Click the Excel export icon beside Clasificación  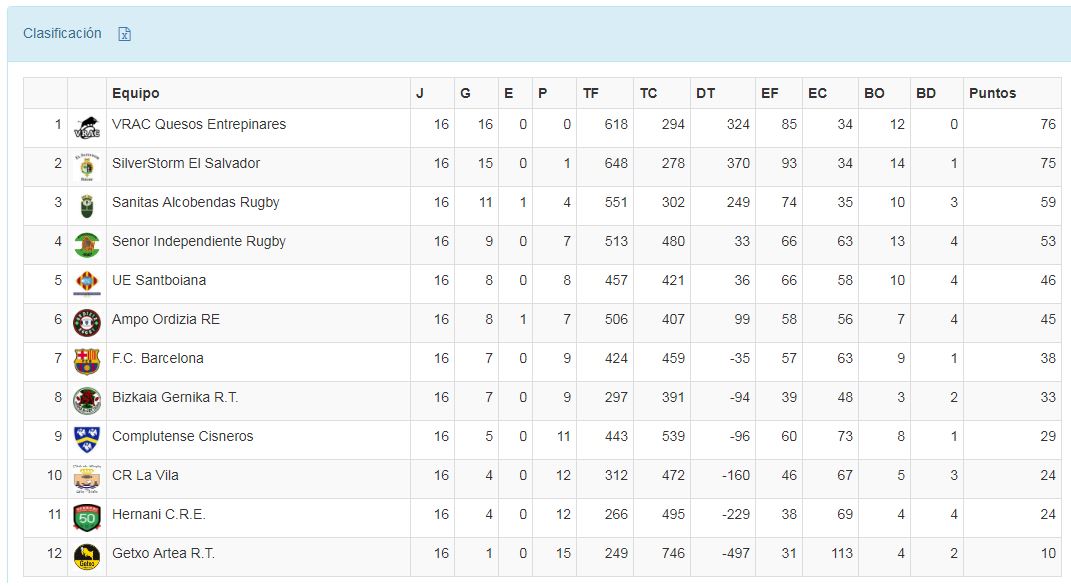125,34
